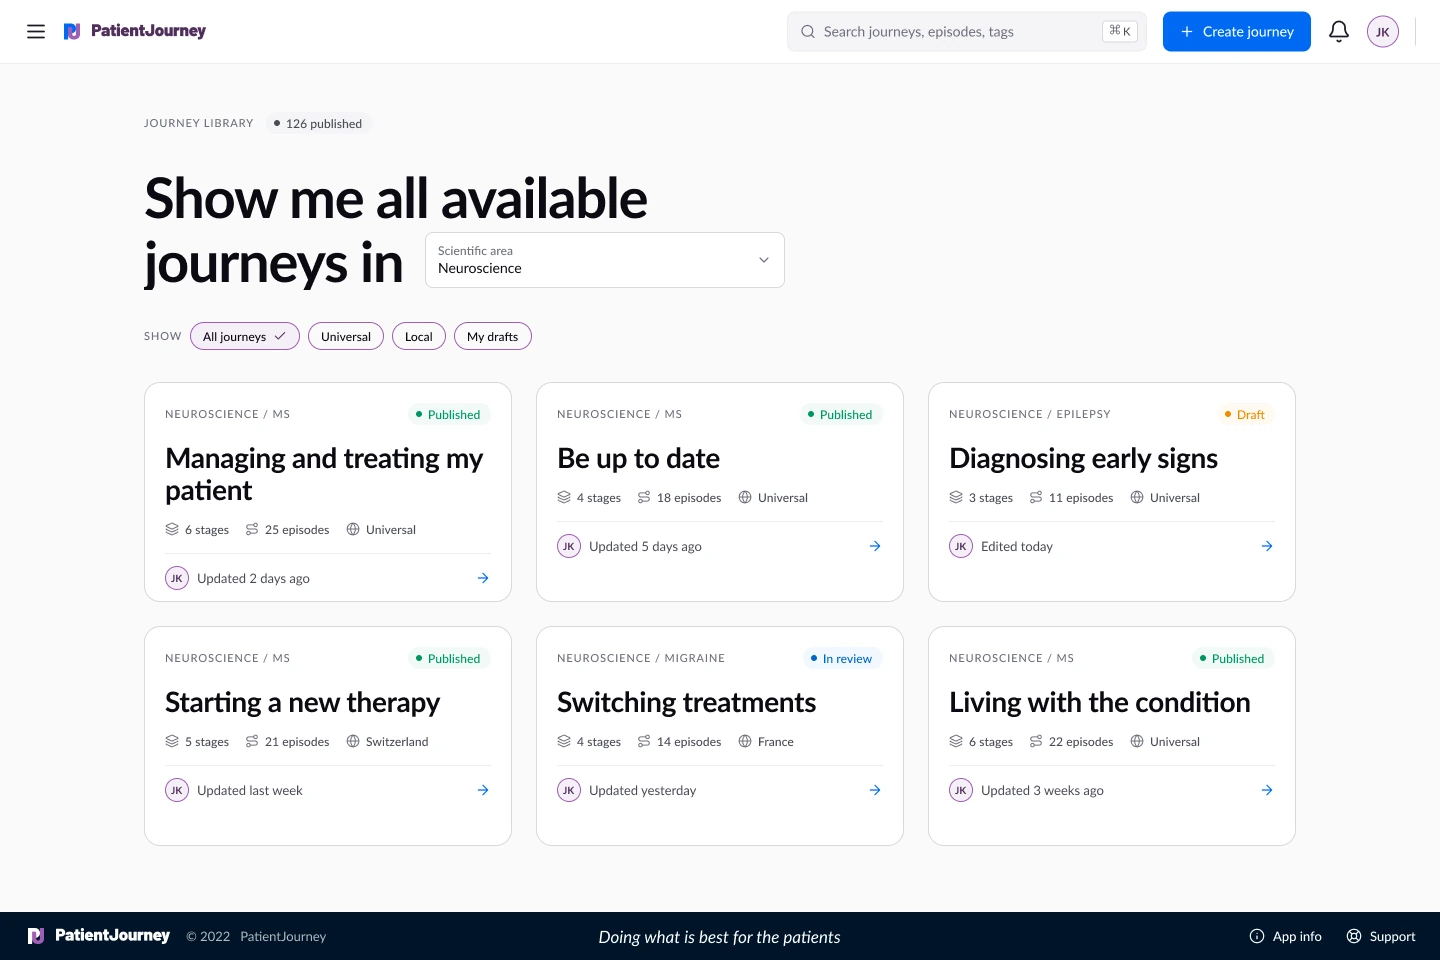Open arrow on Switching treatments card
The width and height of the screenshot is (1440, 960).
pos(875,790)
